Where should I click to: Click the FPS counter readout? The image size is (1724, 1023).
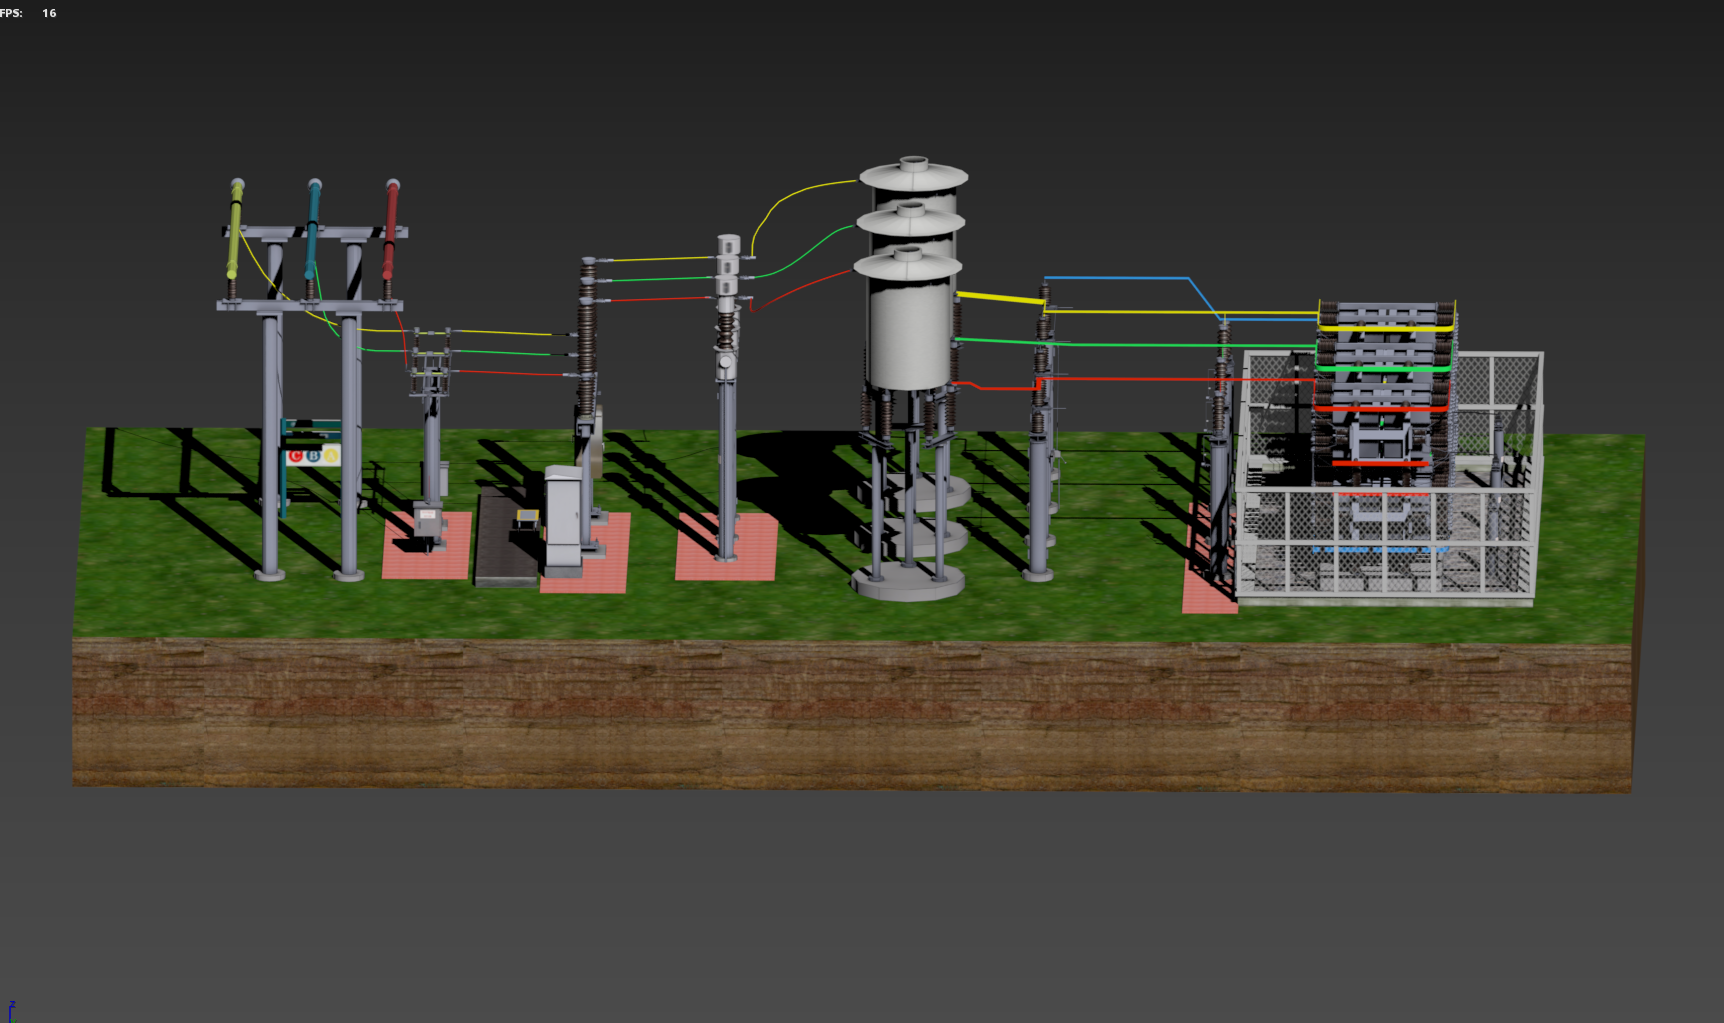[x=28, y=13]
